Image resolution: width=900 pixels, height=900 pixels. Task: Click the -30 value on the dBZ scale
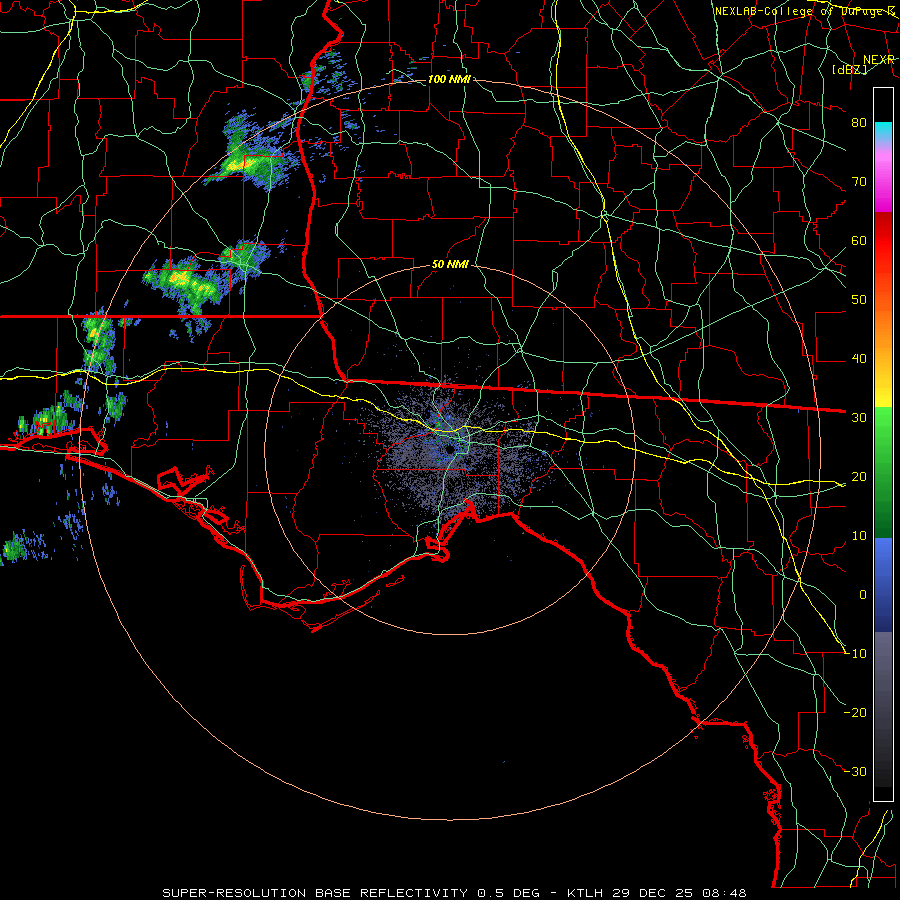click(855, 772)
